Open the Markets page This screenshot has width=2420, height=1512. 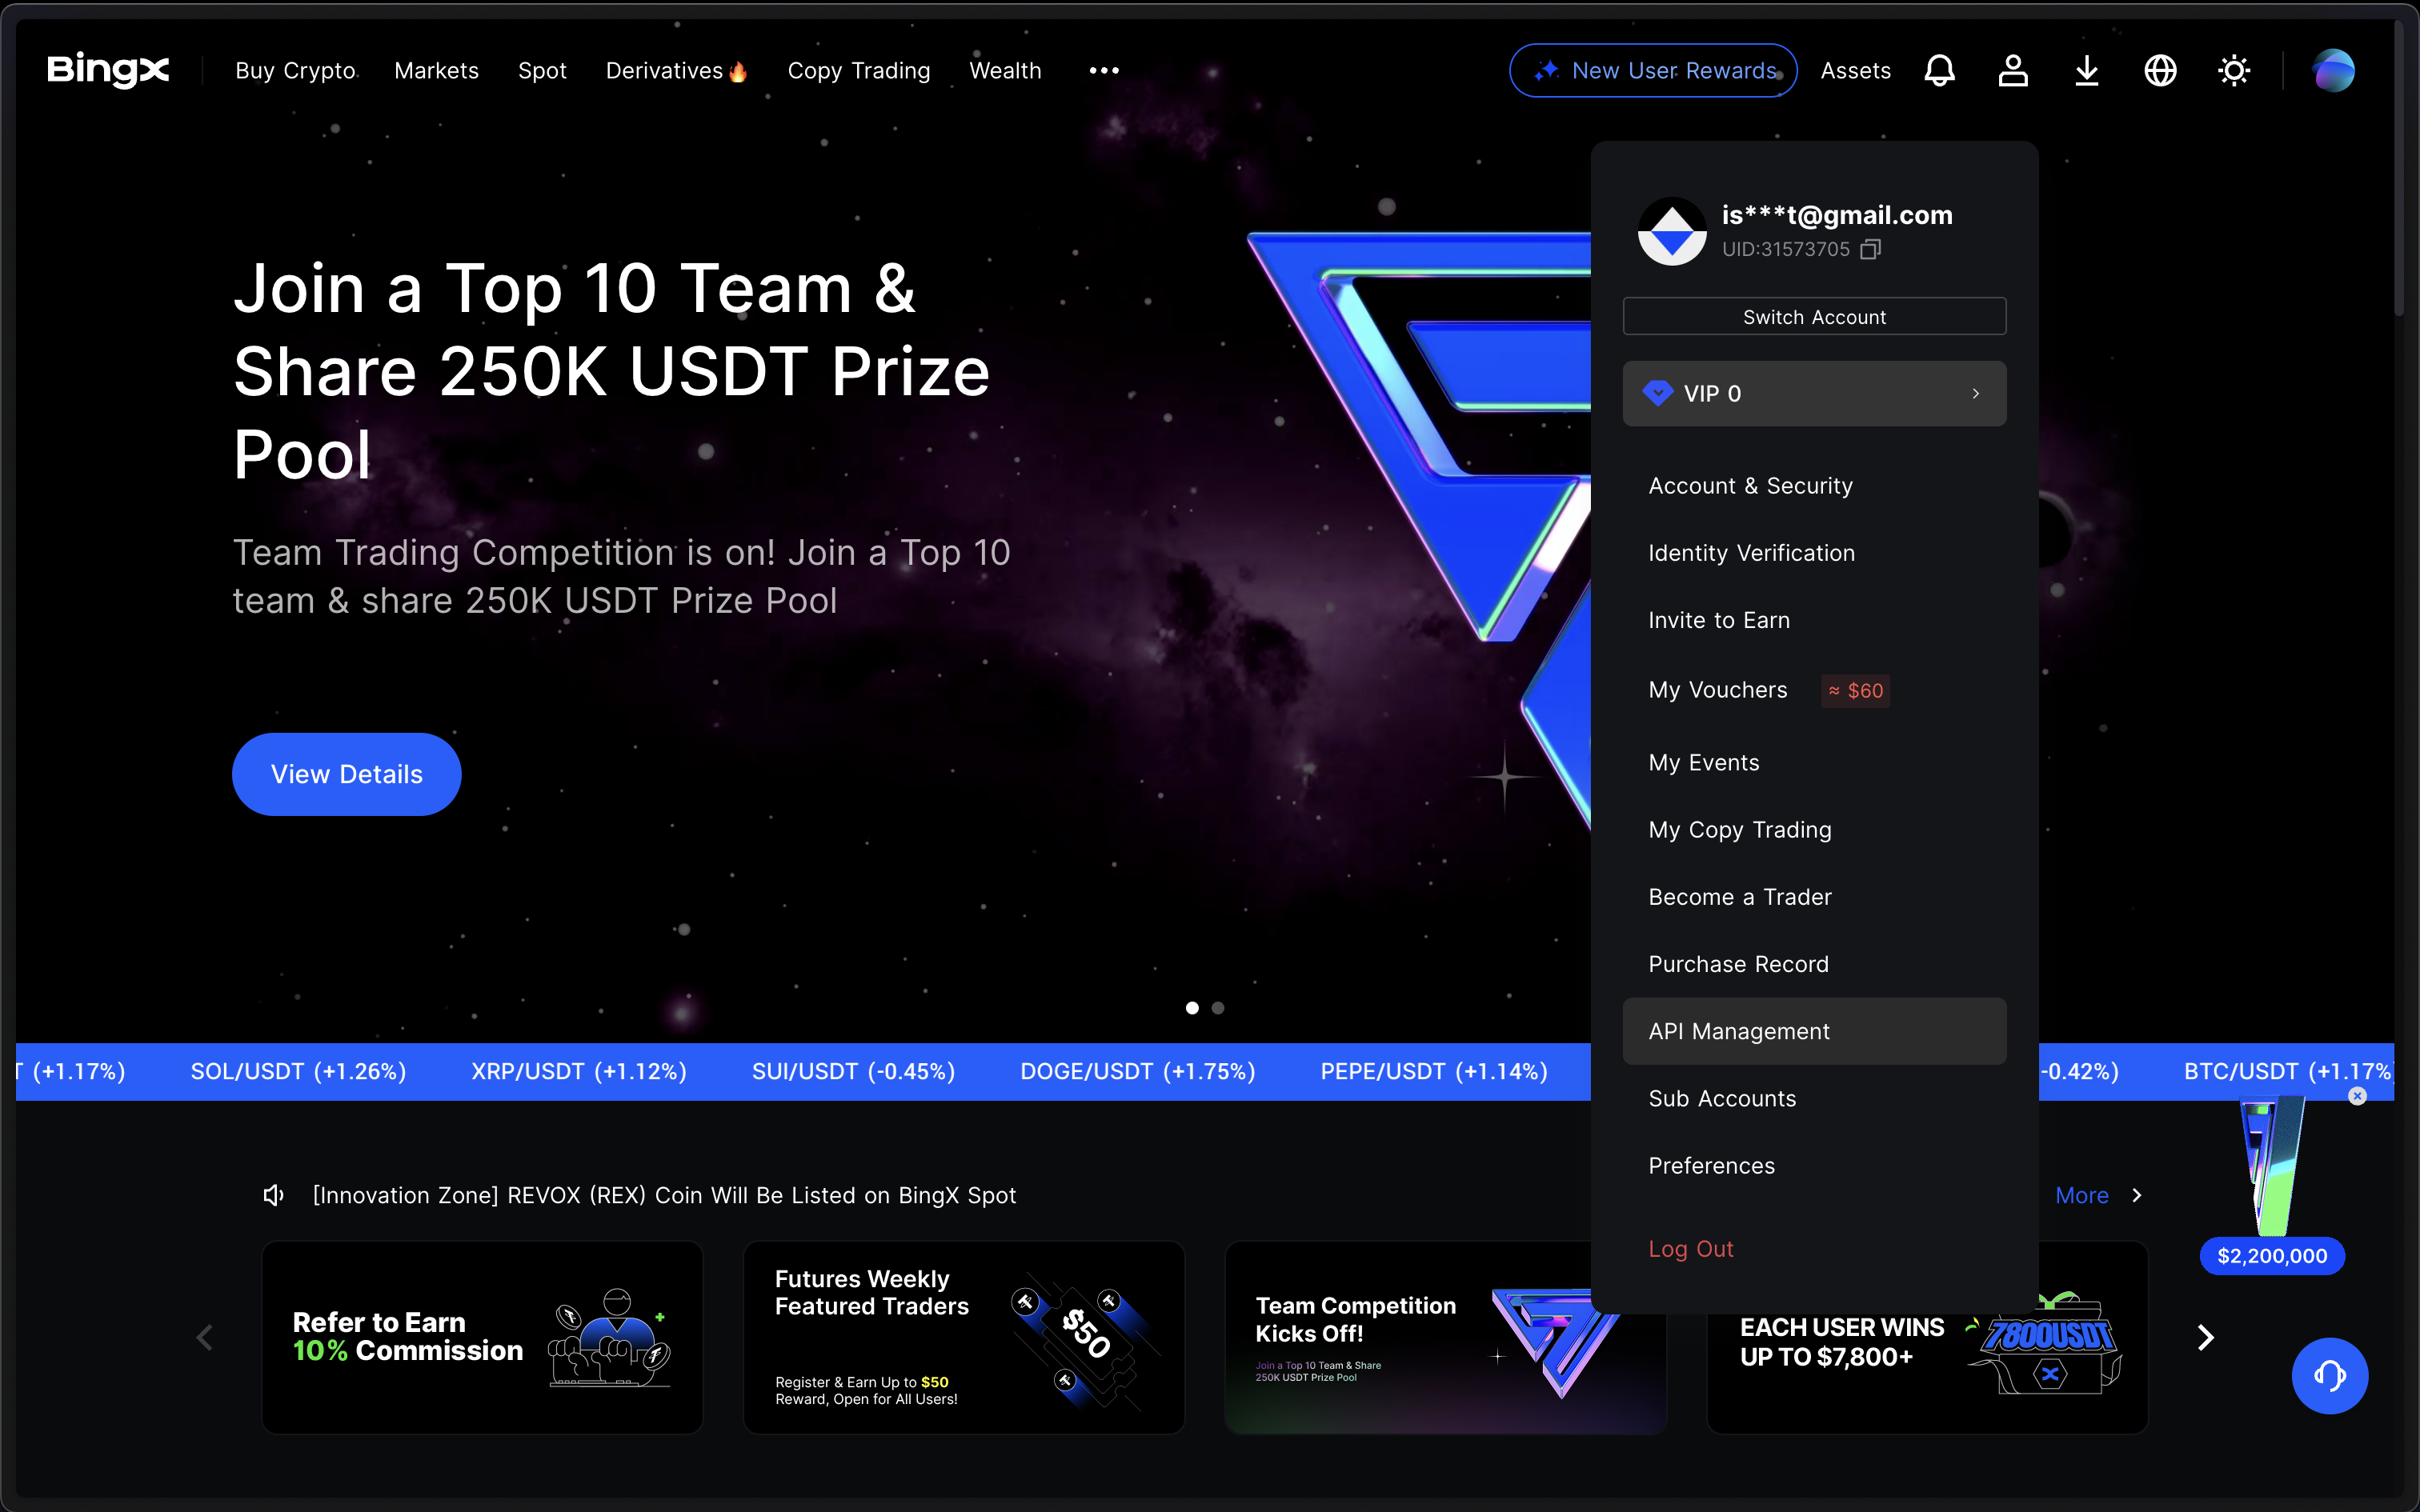pyautogui.click(x=436, y=70)
